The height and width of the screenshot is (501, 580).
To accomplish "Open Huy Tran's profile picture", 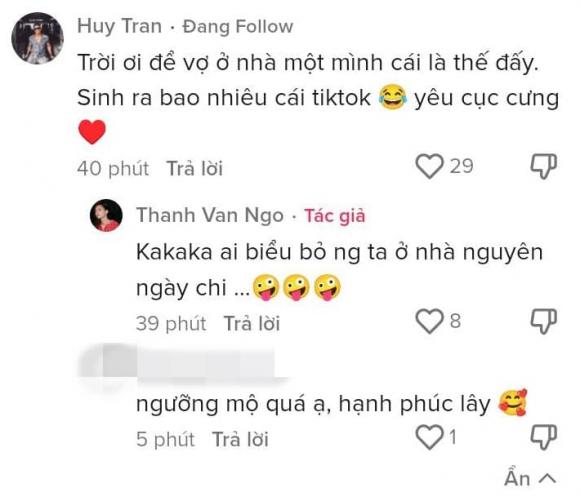I will coord(37,38).
